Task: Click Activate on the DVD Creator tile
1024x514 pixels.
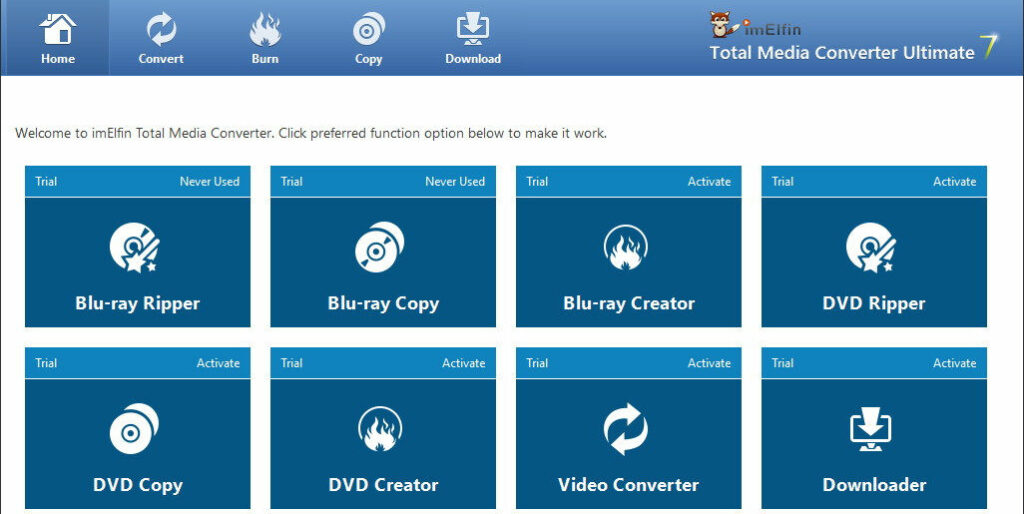Action: click(464, 363)
